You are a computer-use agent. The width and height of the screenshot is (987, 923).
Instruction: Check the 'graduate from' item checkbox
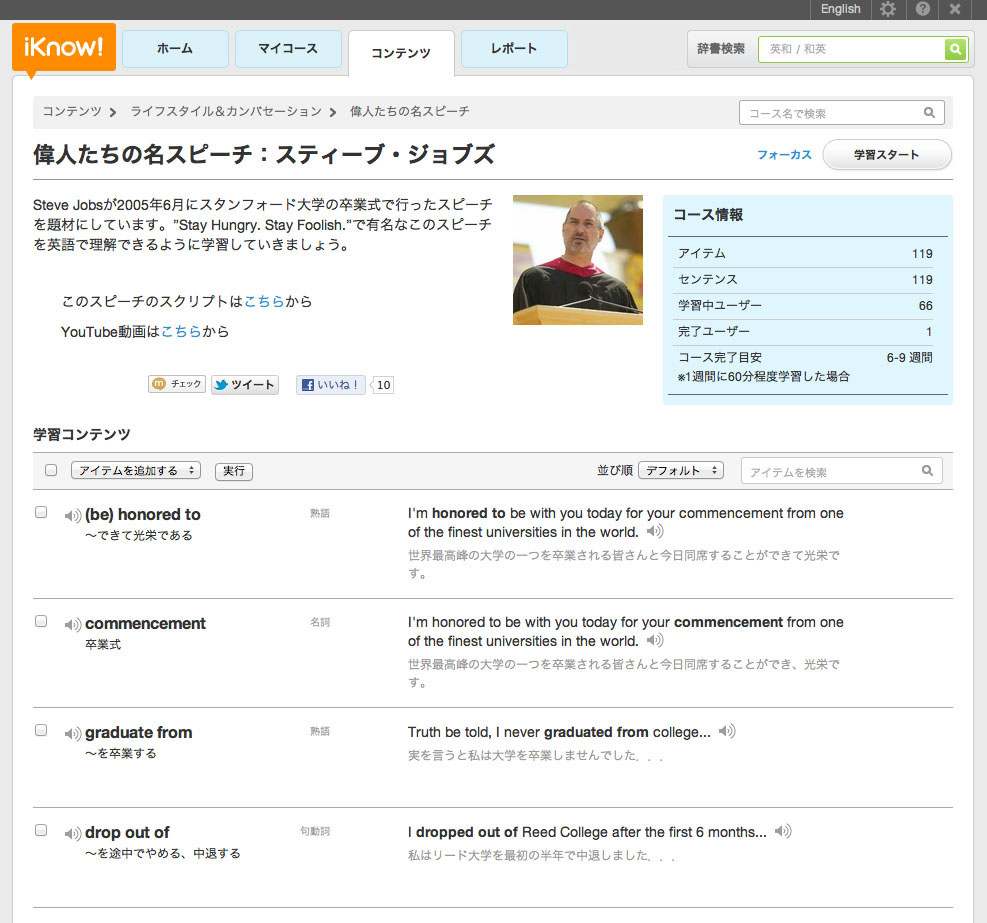41,730
